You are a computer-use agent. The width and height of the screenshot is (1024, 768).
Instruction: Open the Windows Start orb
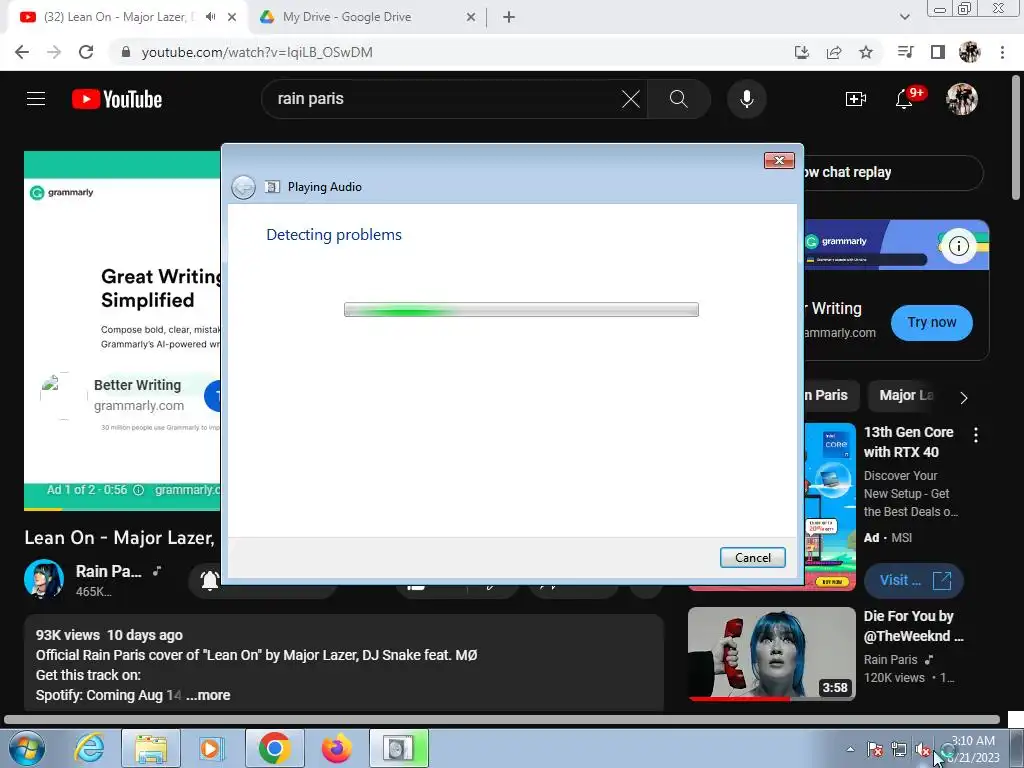point(26,748)
